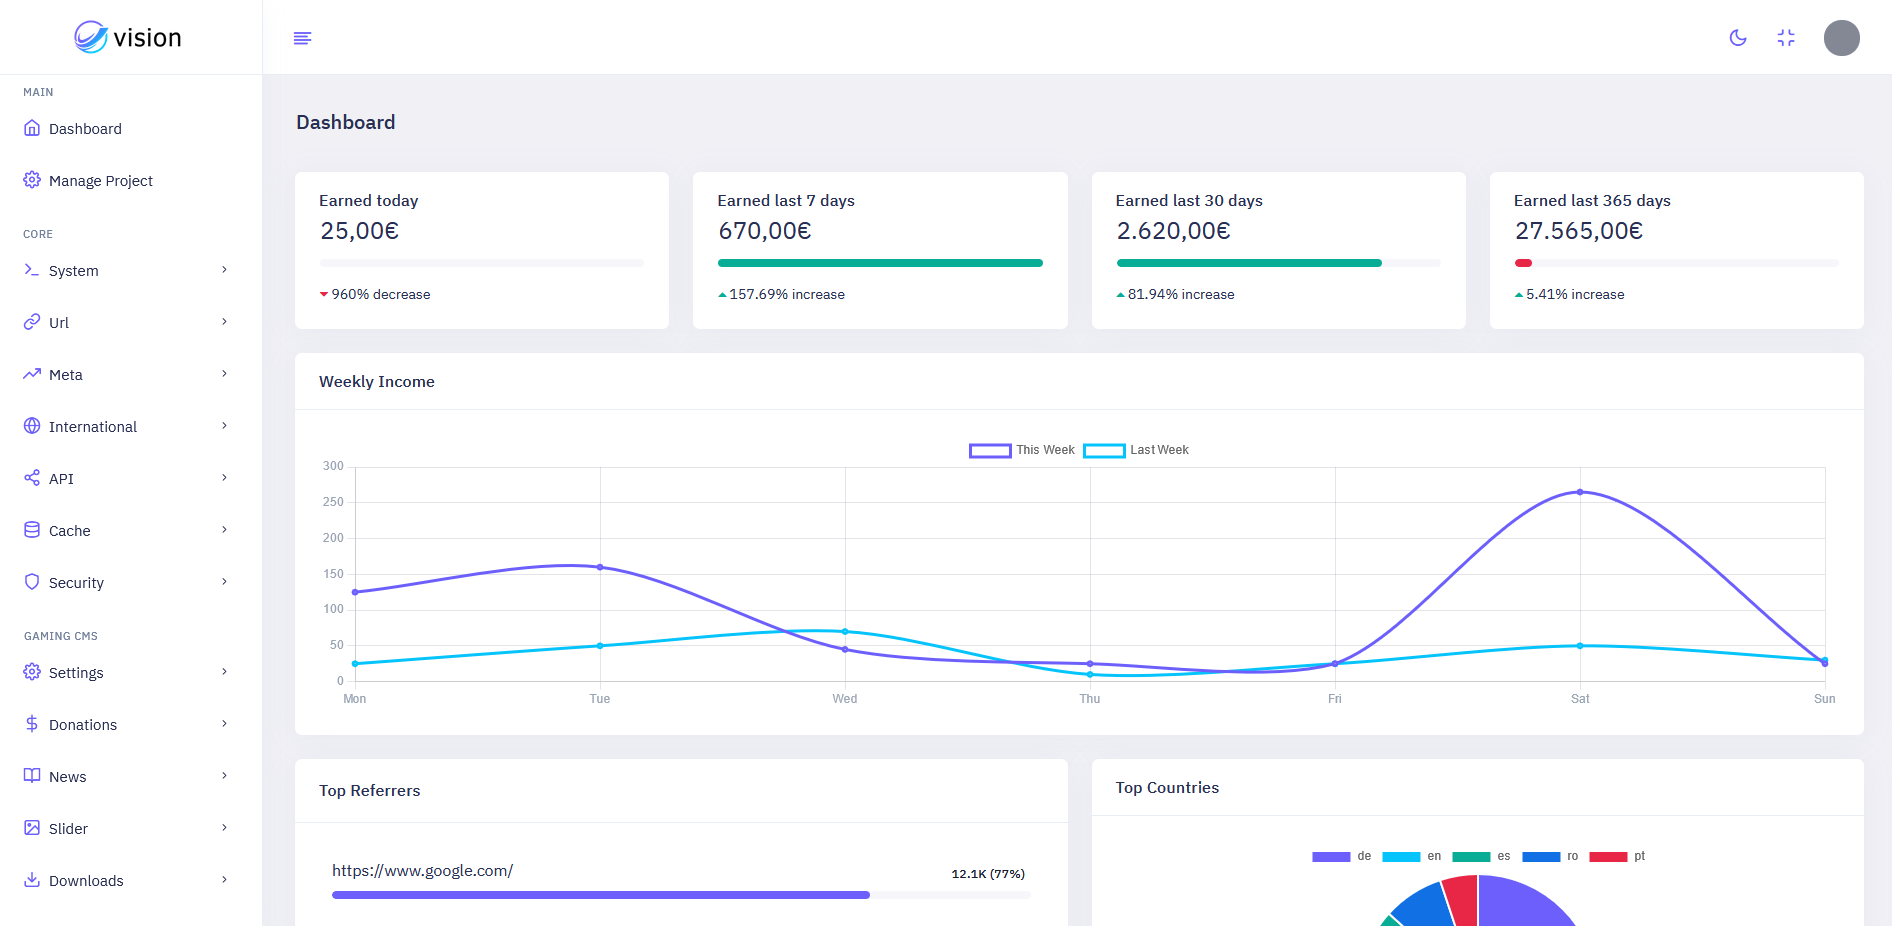Click the google.com referrer progress bar

point(681,895)
